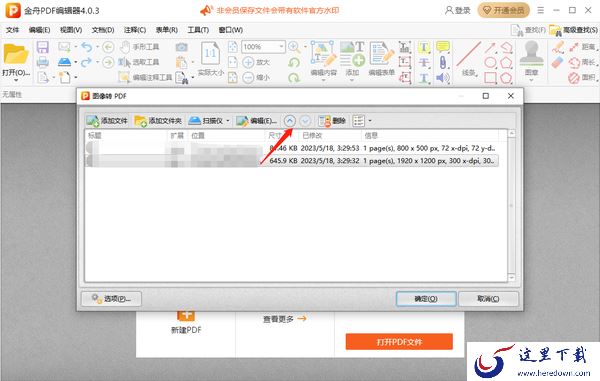Click the 扫描仪 scanner button in dialog
The width and height of the screenshot is (600, 381).
coord(206,121)
